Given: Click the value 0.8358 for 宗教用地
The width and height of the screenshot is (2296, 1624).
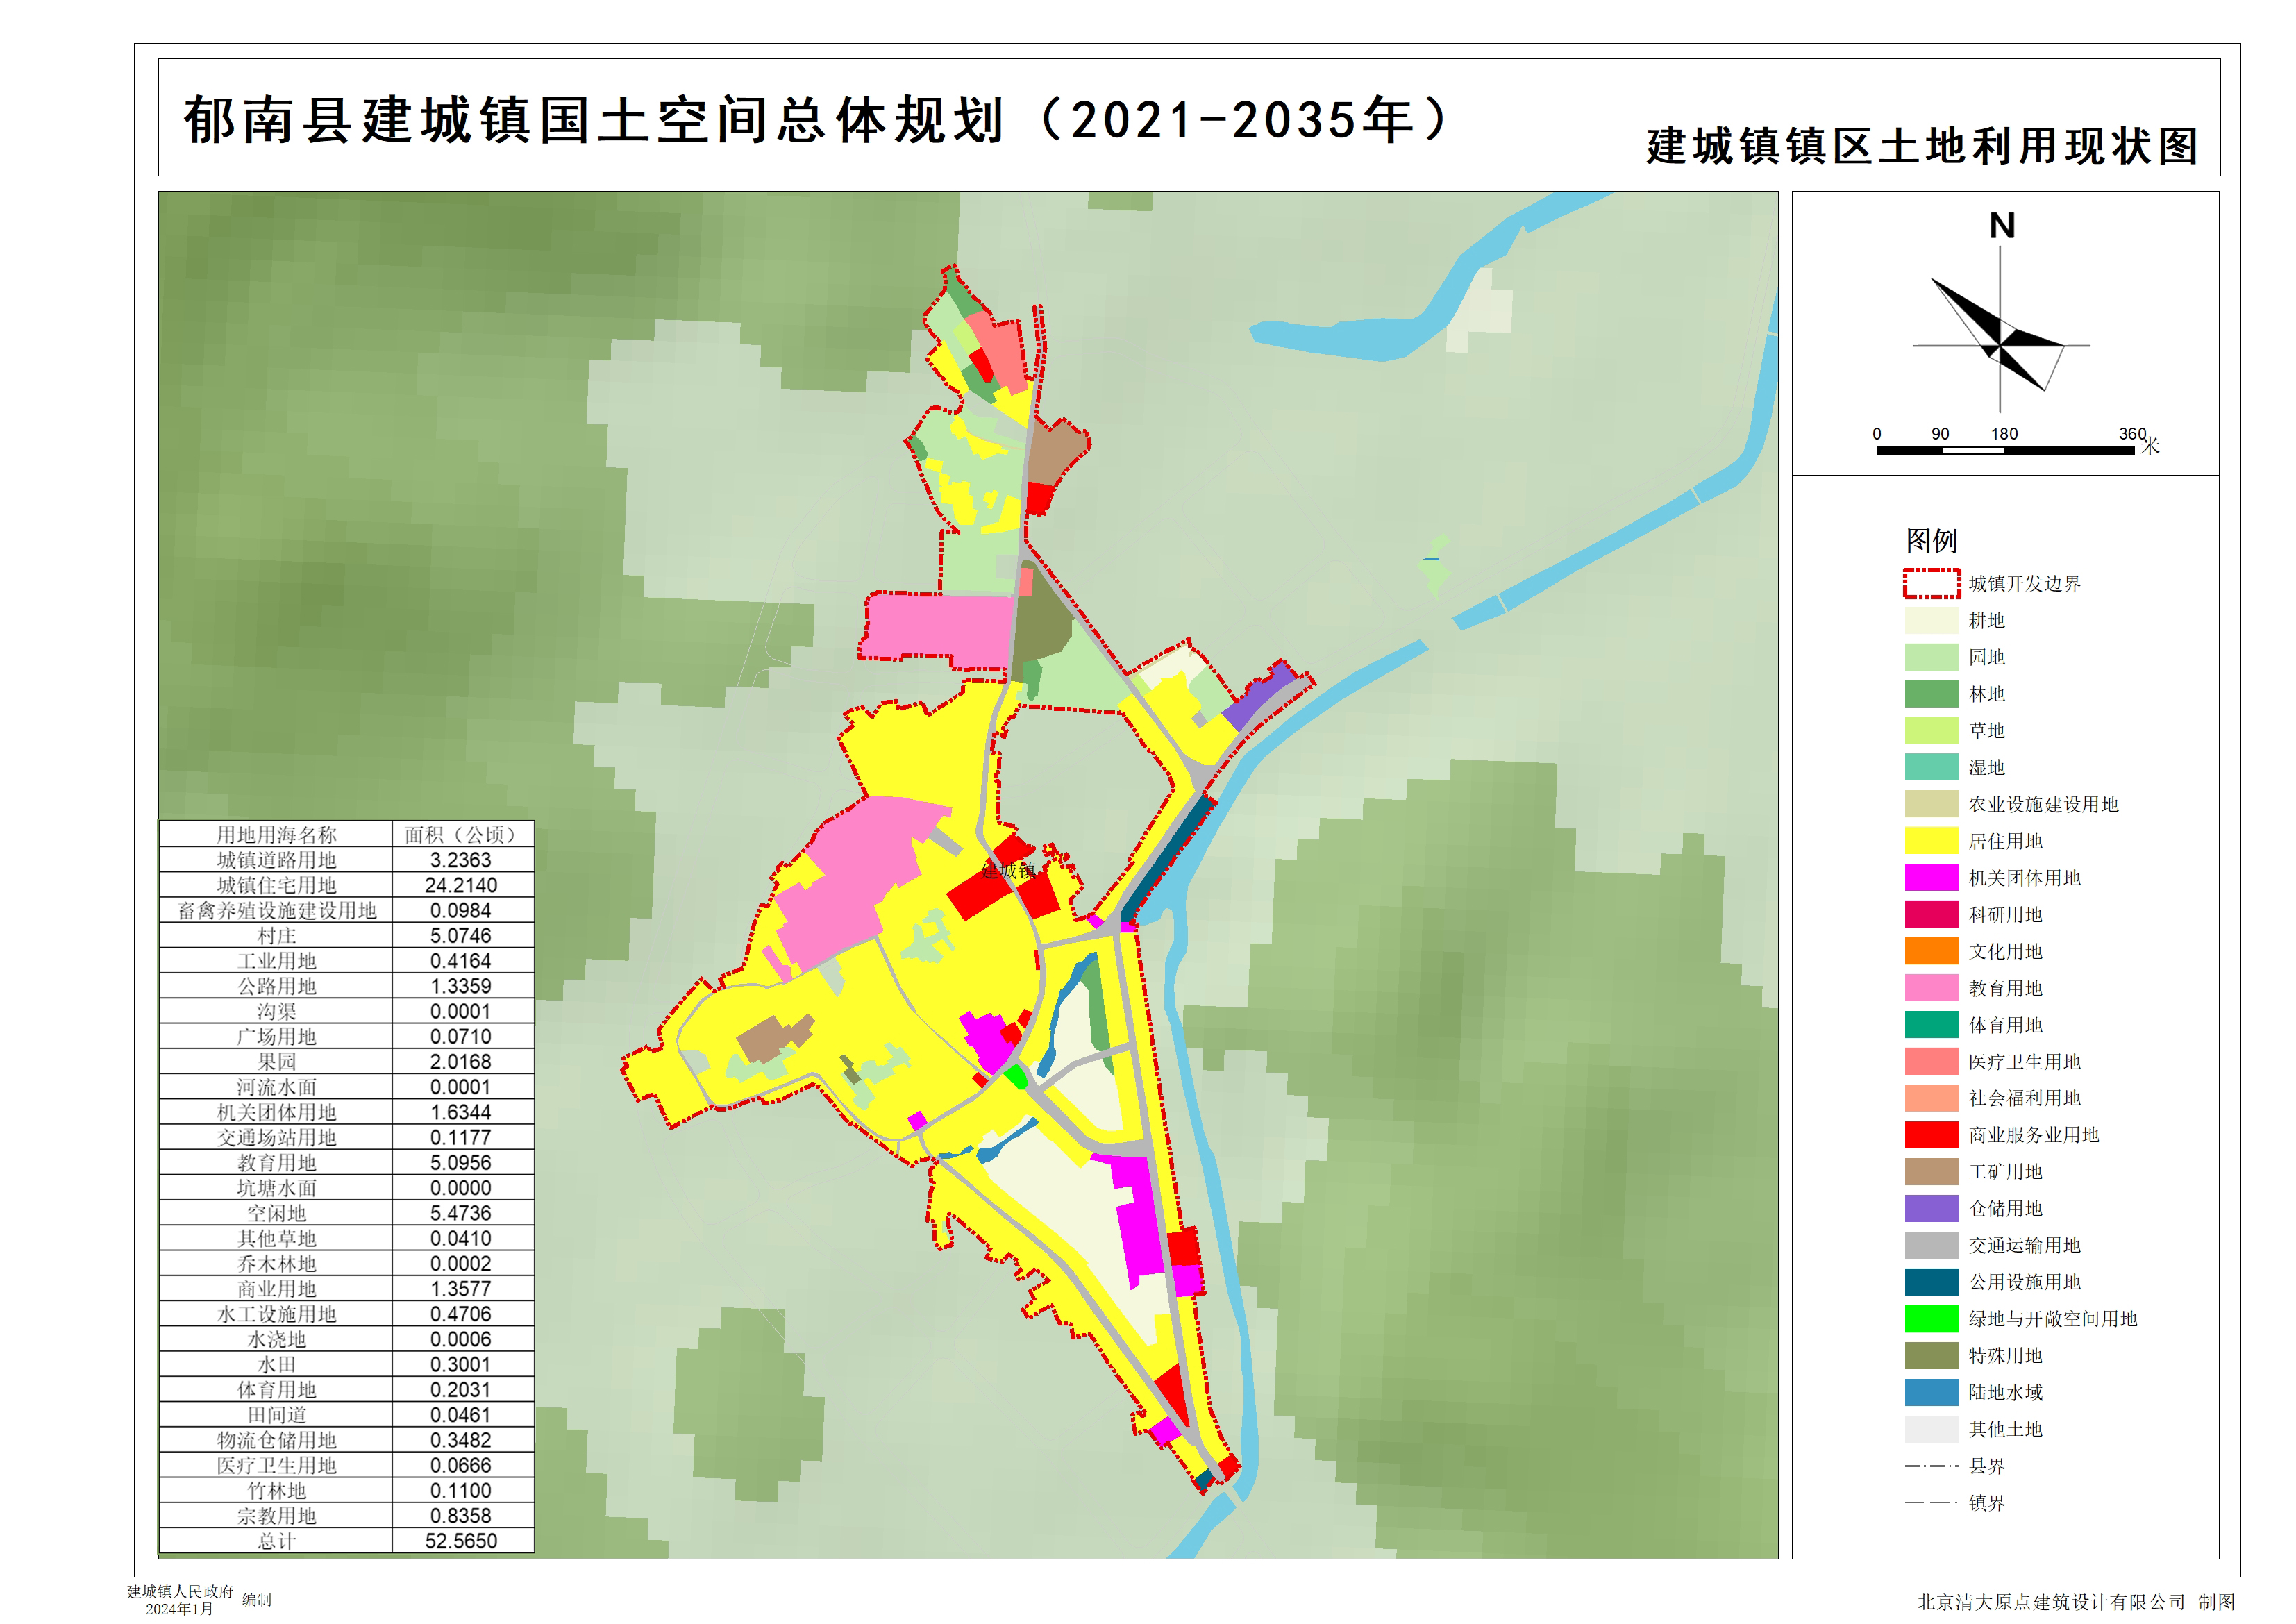Looking at the screenshot, I should point(461,1516).
